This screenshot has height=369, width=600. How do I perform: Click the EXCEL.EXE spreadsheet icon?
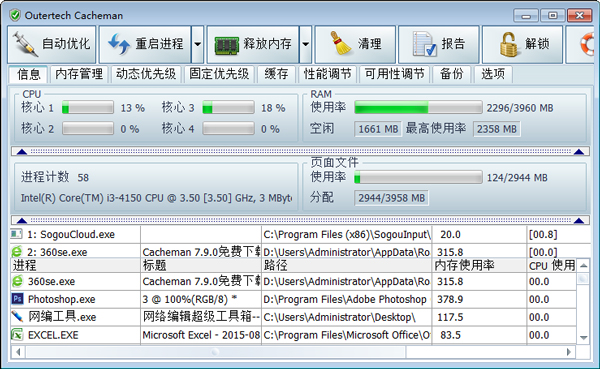pos(18,335)
